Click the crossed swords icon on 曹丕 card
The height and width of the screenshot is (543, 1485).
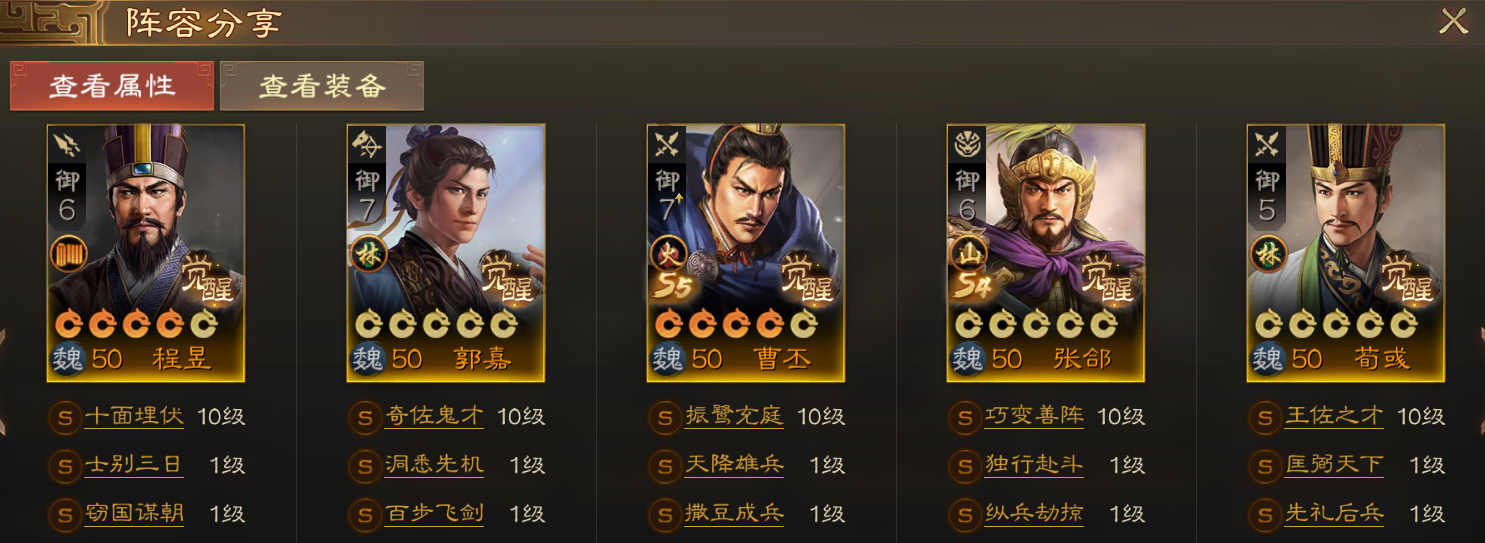pyautogui.click(x=667, y=145)
